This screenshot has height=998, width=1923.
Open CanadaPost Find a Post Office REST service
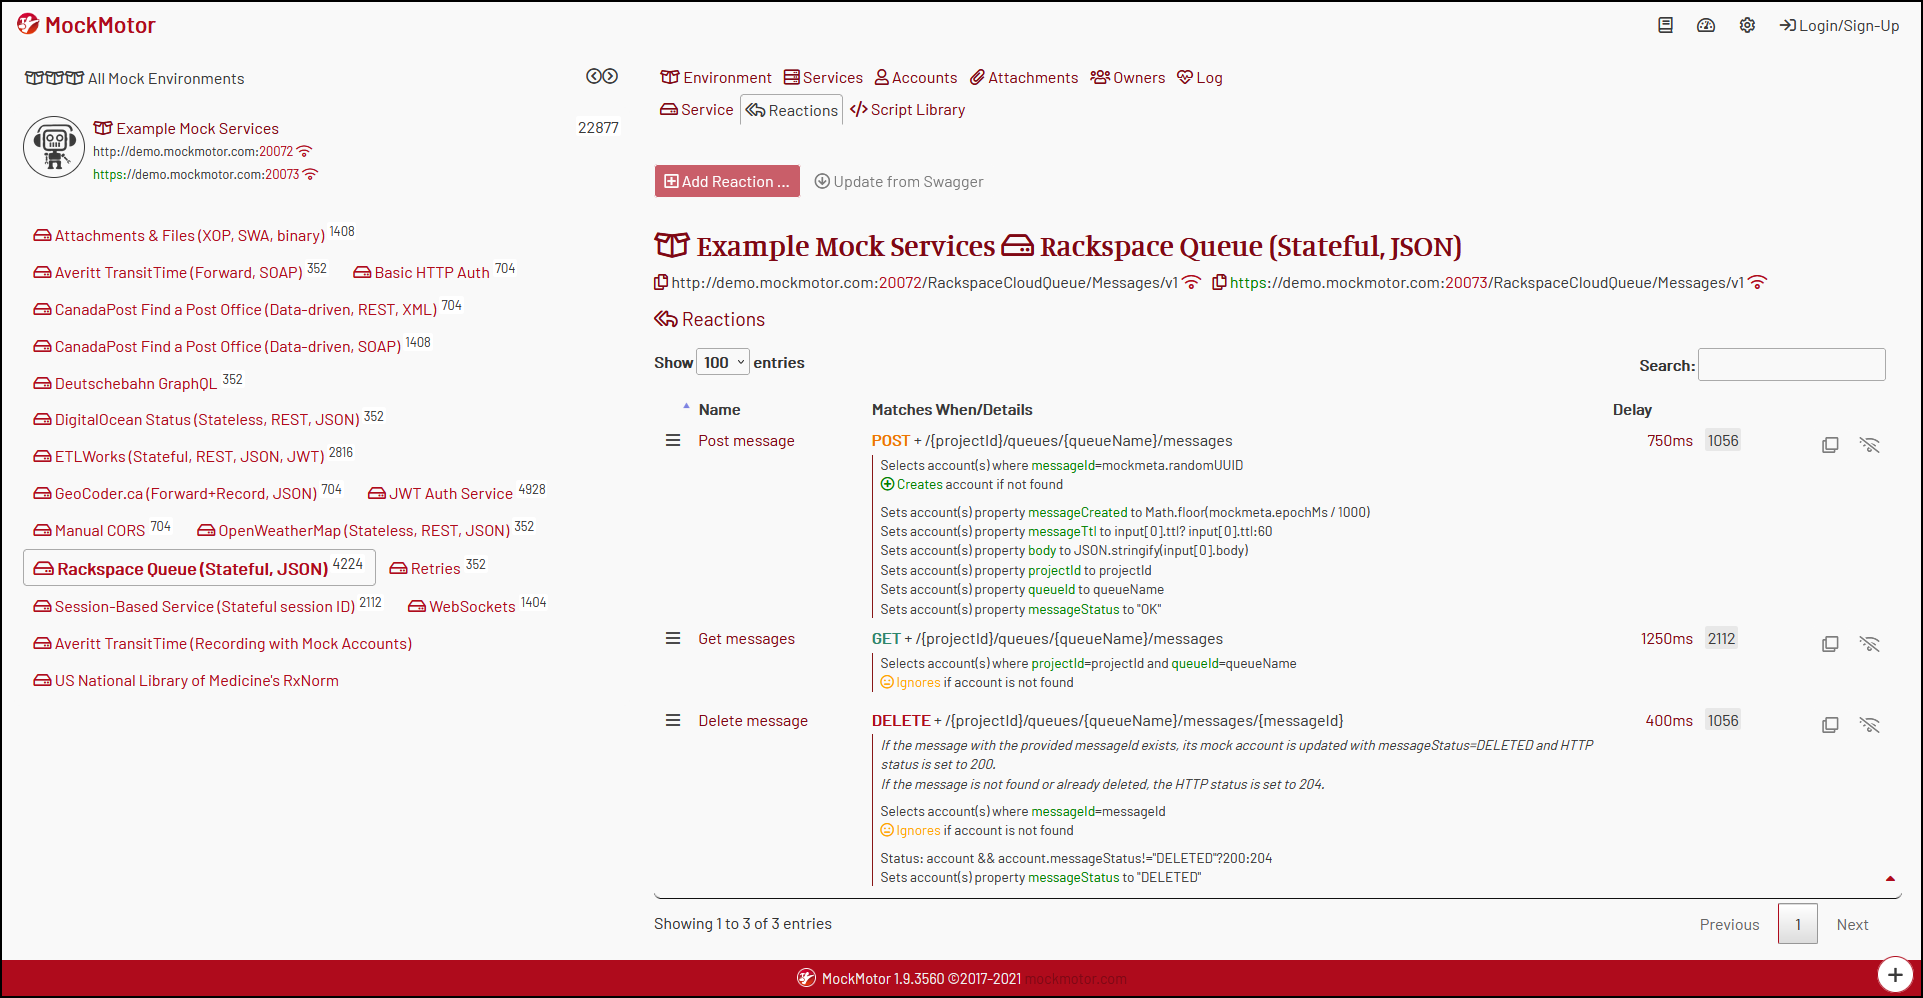pyautogui.click(x=235, y=309)
